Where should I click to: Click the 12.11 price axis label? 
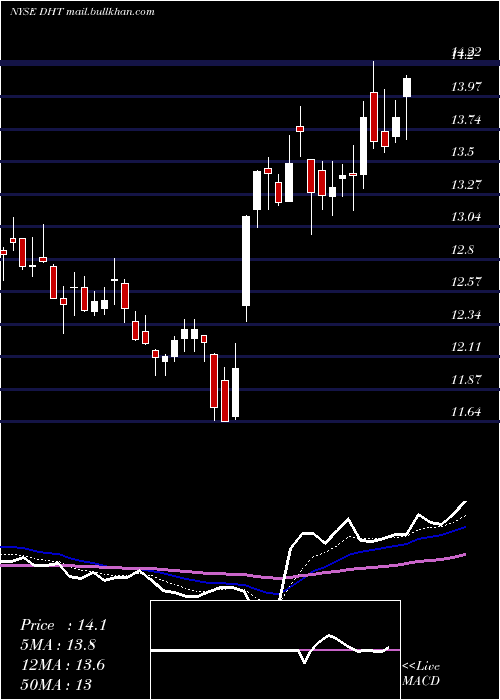click(x=466, y=347)
